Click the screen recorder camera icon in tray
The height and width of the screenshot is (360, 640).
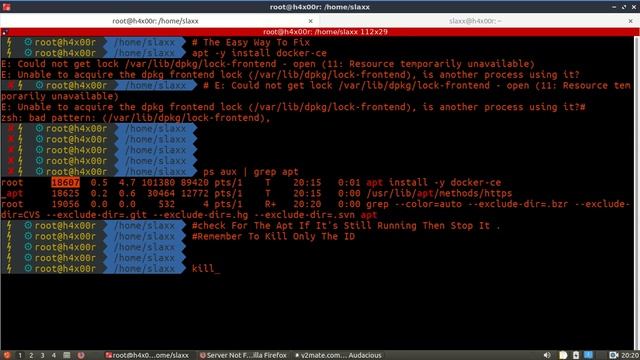pos(613,355)
